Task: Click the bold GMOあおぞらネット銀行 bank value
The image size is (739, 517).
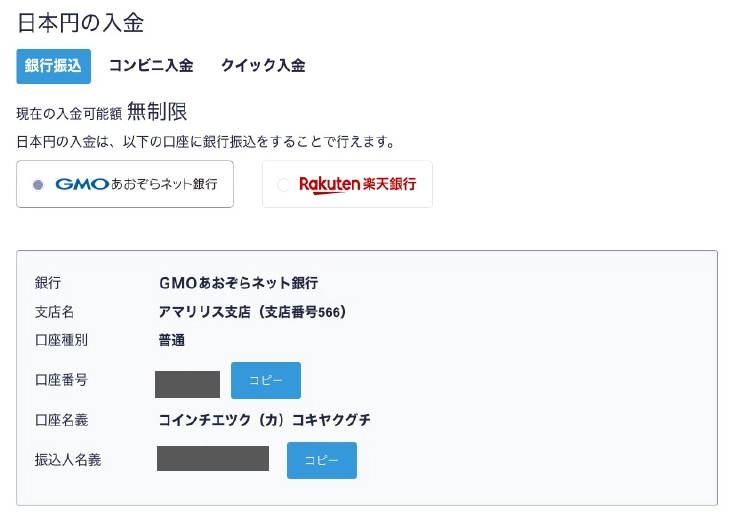Action: [238, 283]
